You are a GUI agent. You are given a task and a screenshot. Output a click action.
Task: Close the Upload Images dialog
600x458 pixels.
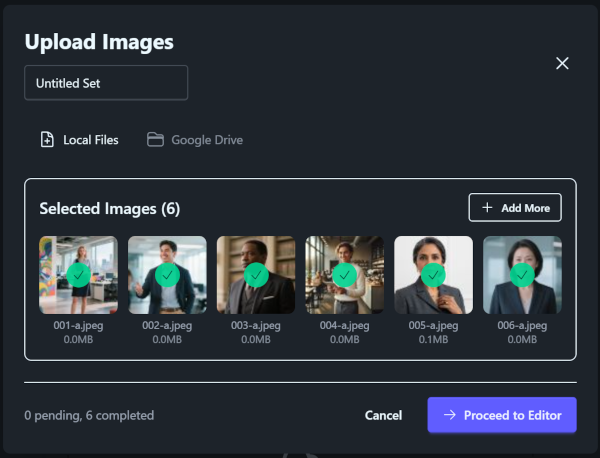coord(562,63)
